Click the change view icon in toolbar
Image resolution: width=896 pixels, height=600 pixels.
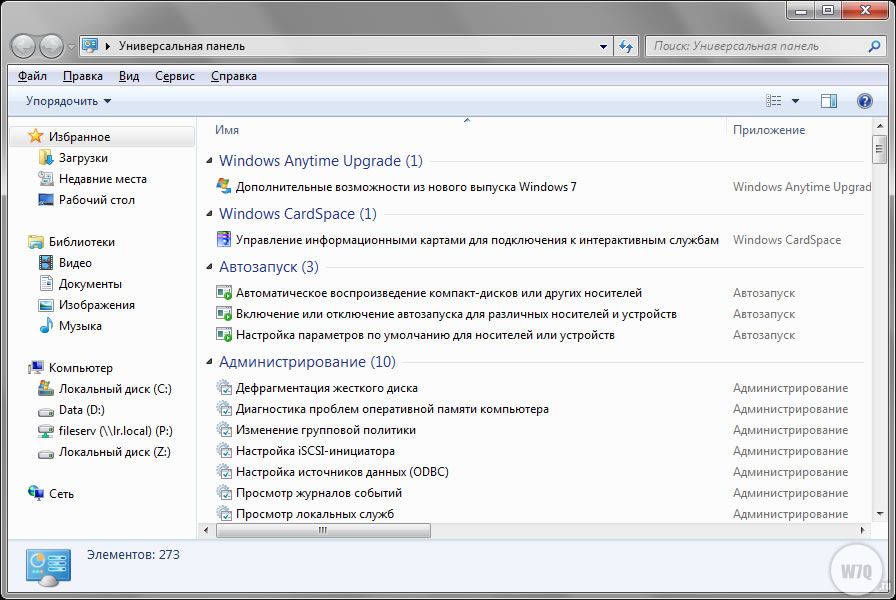[x=774, y=101]
